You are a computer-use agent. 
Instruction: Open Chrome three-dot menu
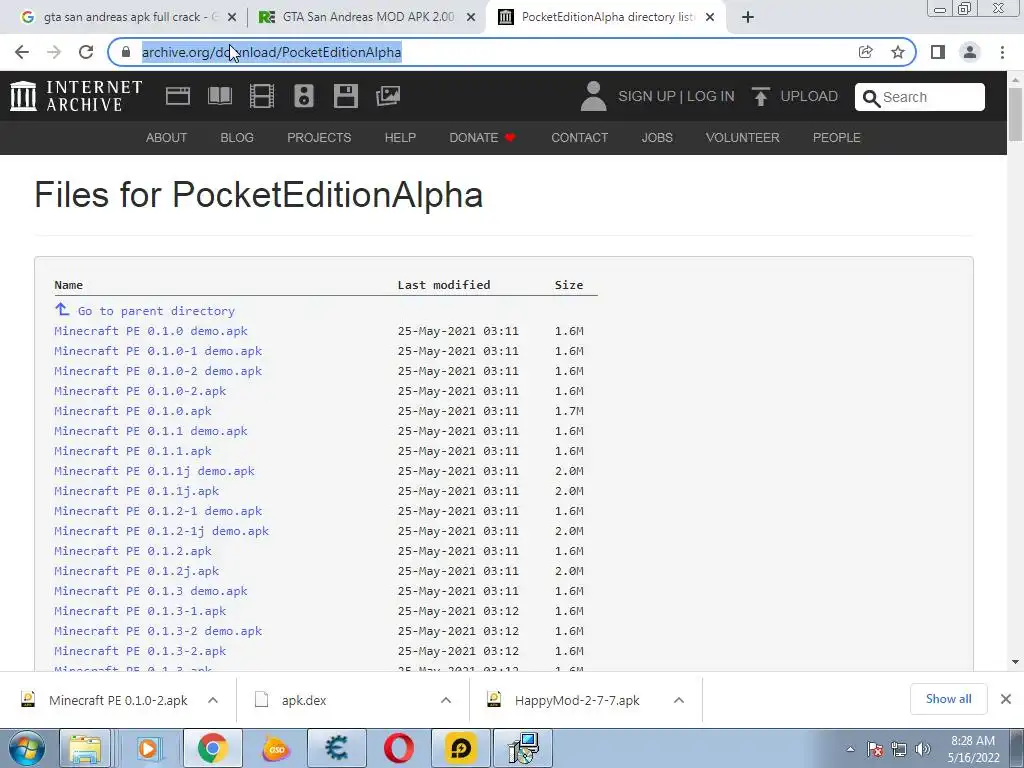pos(1002,52)
